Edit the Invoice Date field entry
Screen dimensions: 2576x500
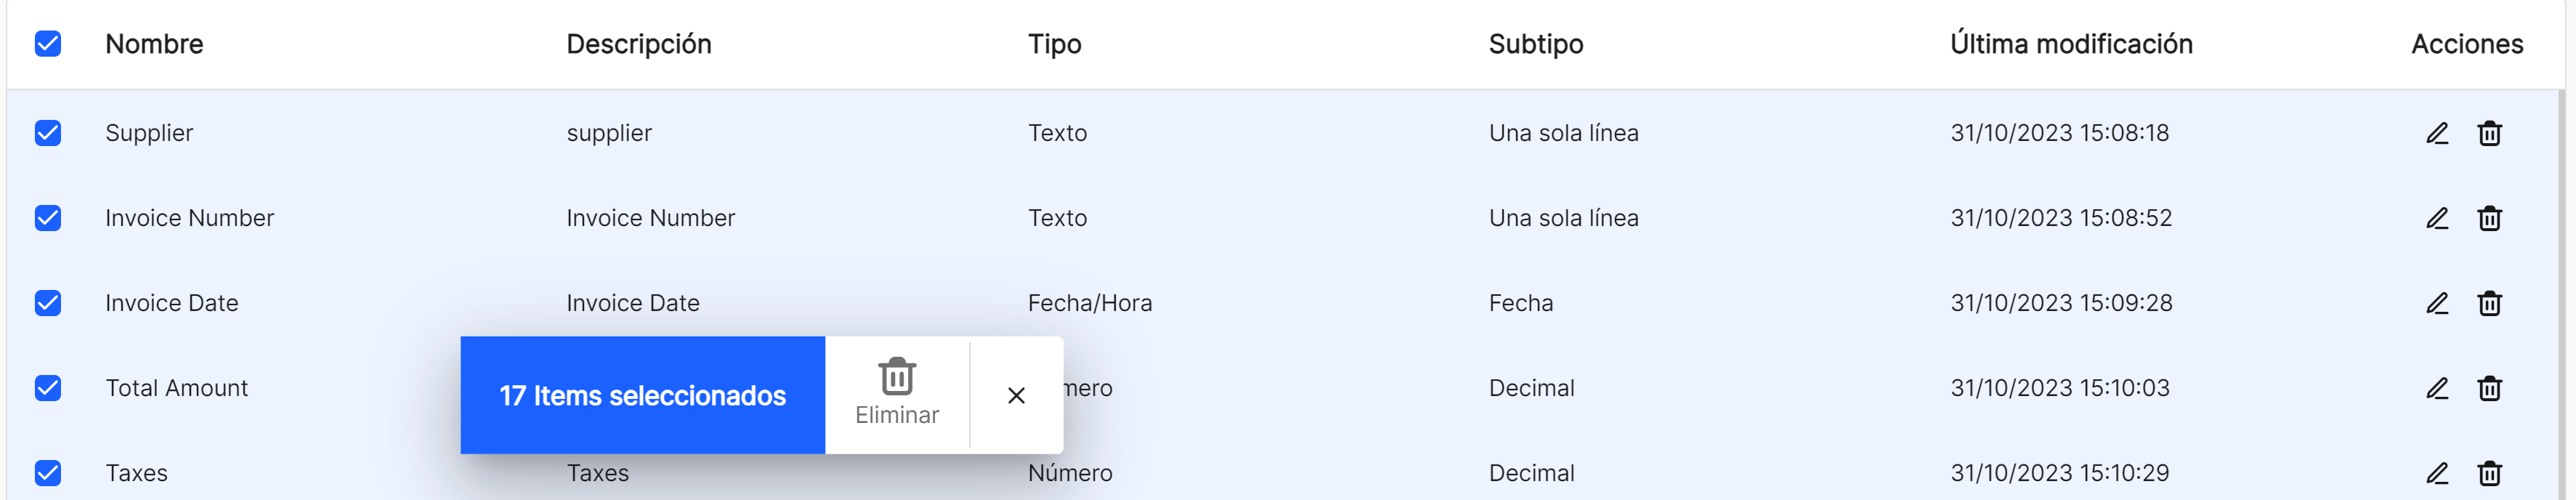[x=2437, y=303]
